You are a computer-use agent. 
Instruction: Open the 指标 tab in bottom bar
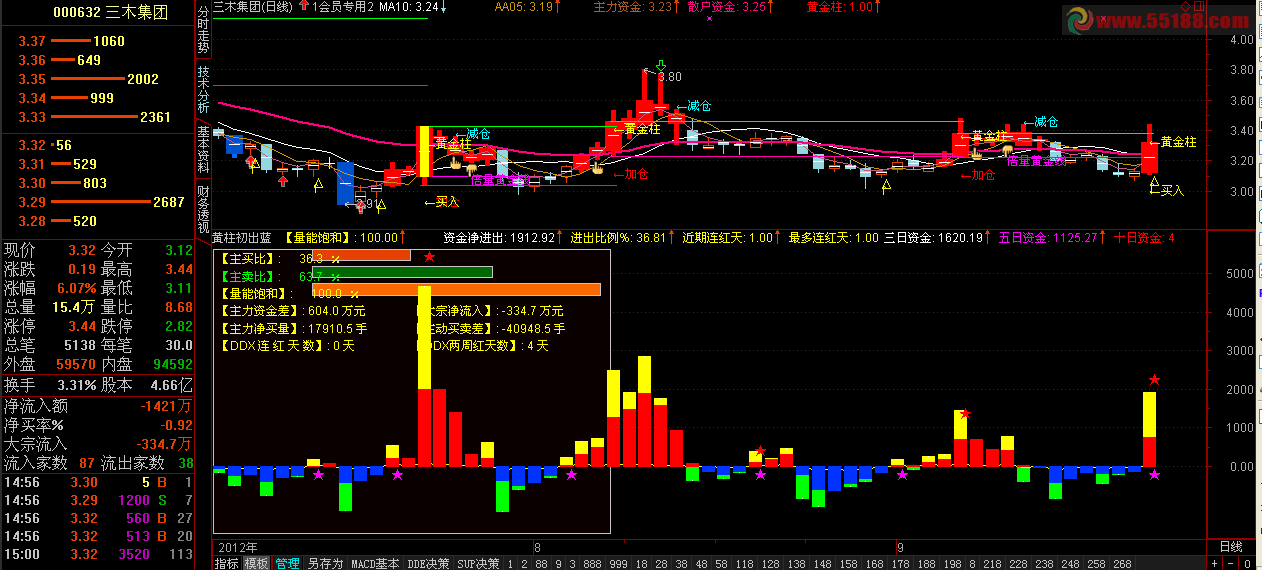[x=227, y=563]
